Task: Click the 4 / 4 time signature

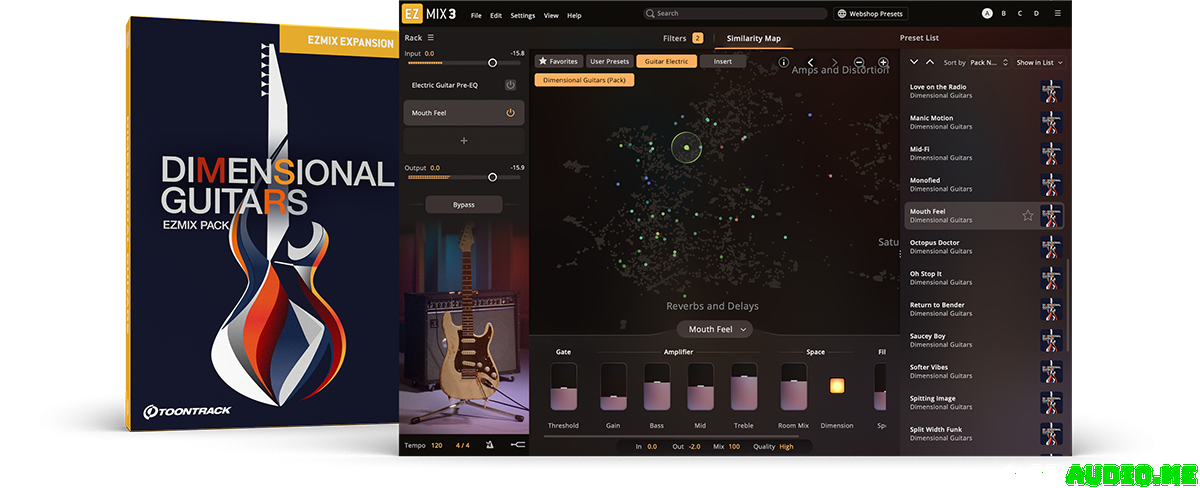Action: pos(463,445)
